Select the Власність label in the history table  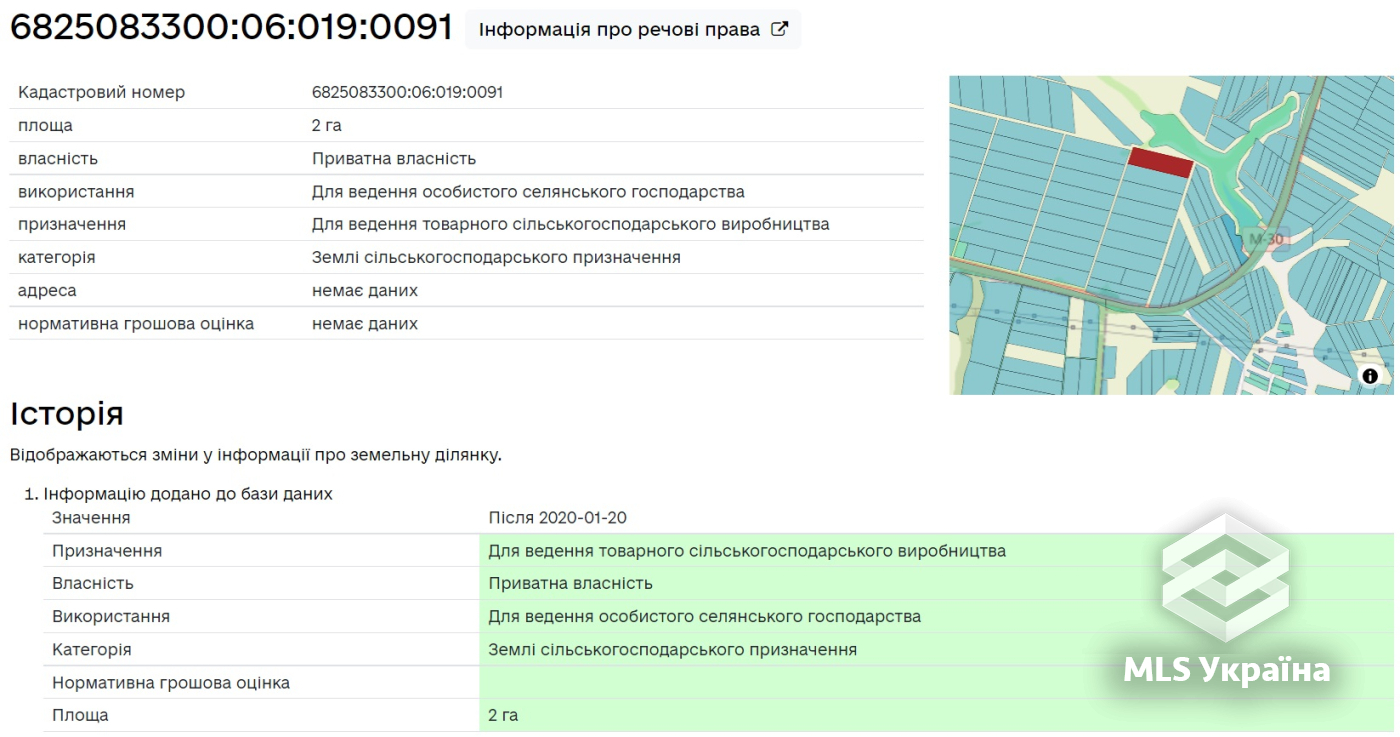pyautogui.click(x=93, y=583)
